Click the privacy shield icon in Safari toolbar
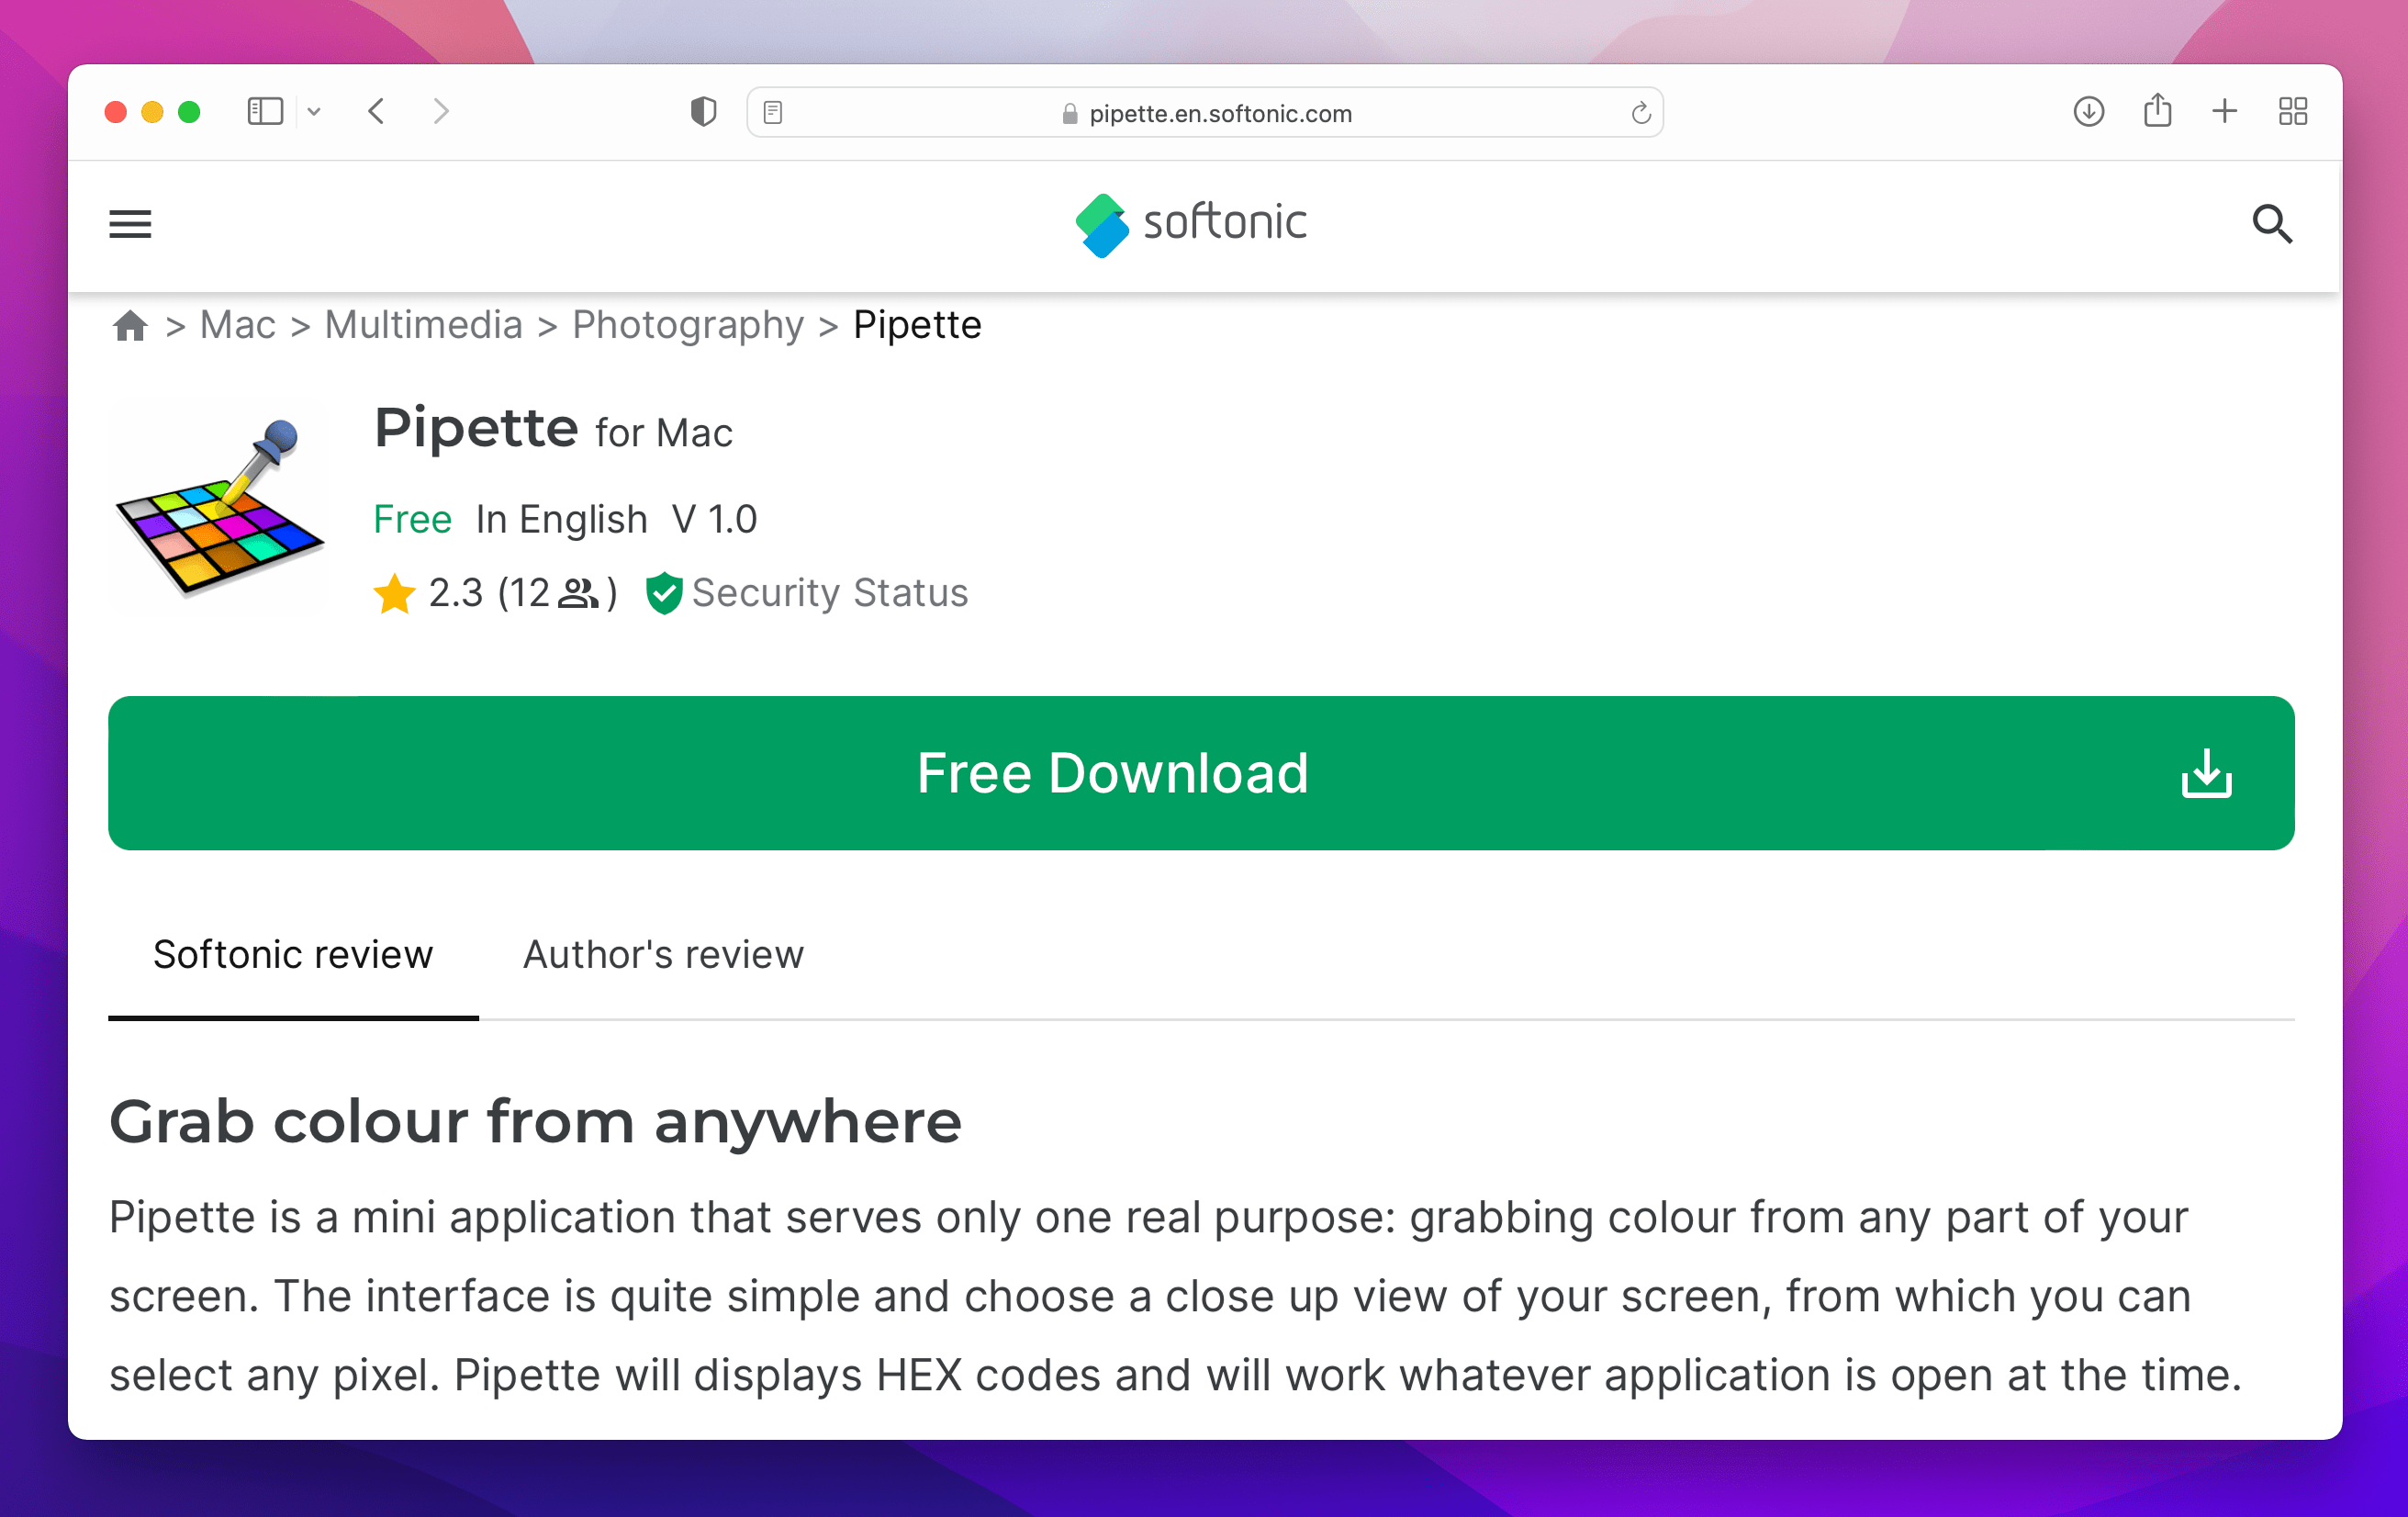 [703, 111]
